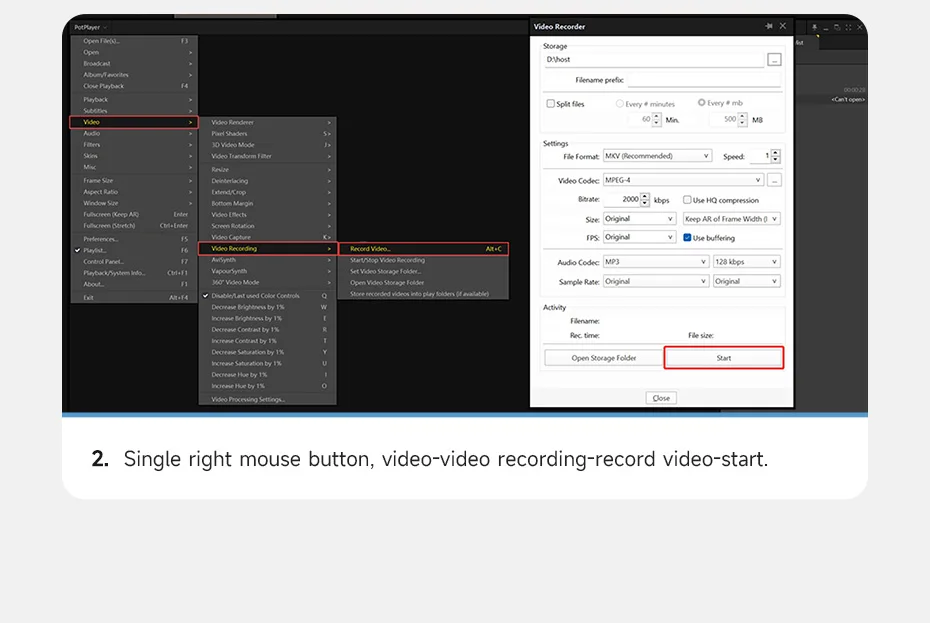Open the Size dropdown

click(639, 219)
